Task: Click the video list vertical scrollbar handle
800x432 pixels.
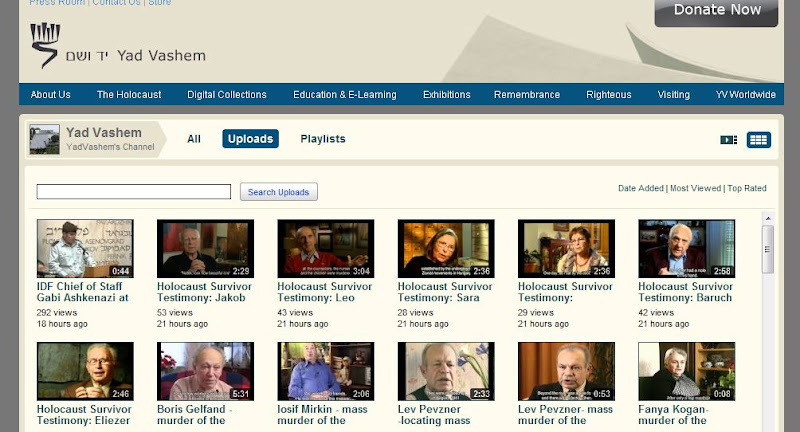Action: pos(768,248)
